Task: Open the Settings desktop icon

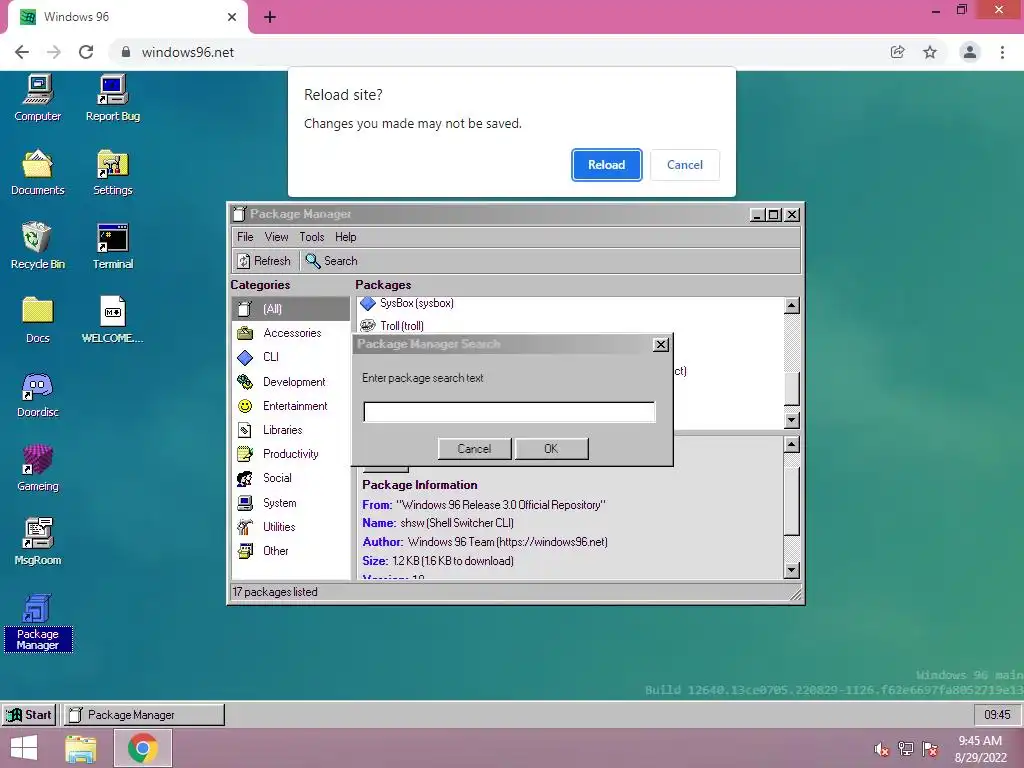Action: [113, 172]
